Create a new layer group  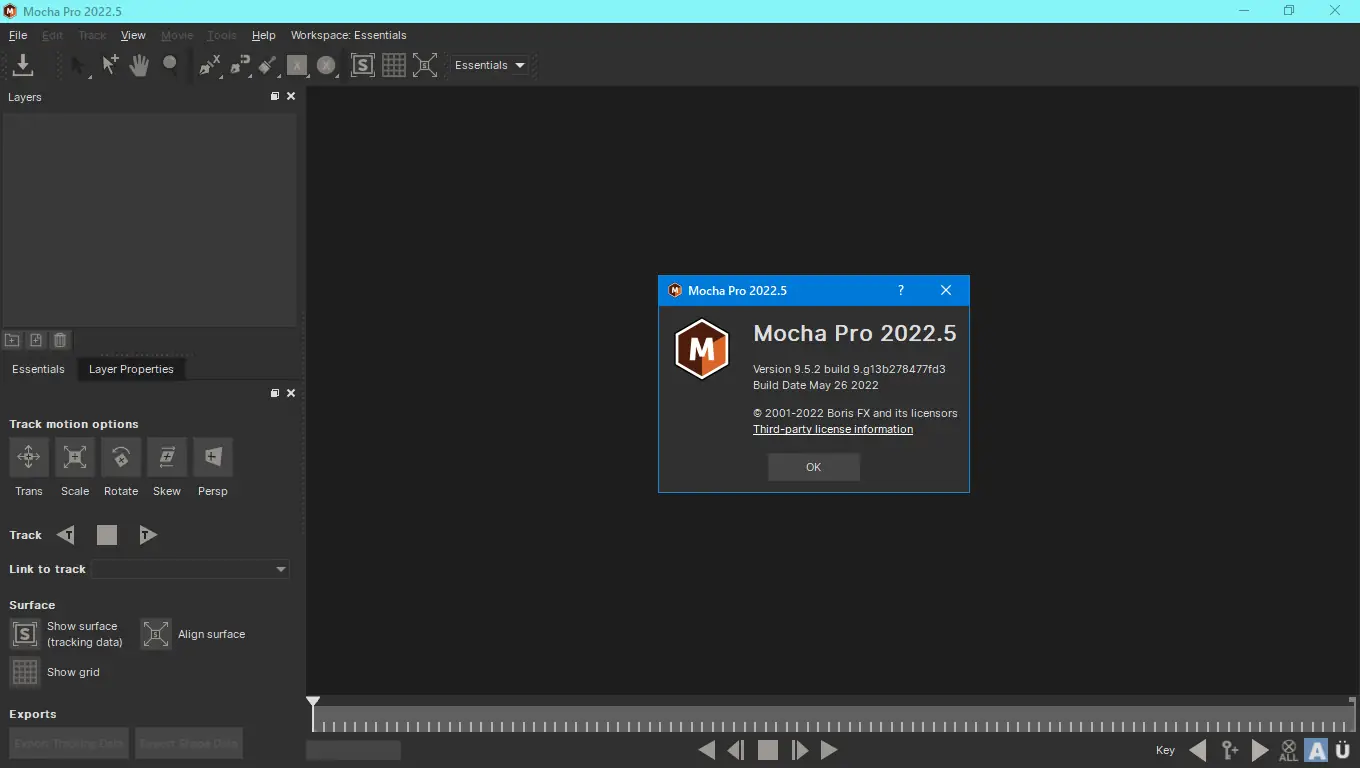tap(12, 340)
